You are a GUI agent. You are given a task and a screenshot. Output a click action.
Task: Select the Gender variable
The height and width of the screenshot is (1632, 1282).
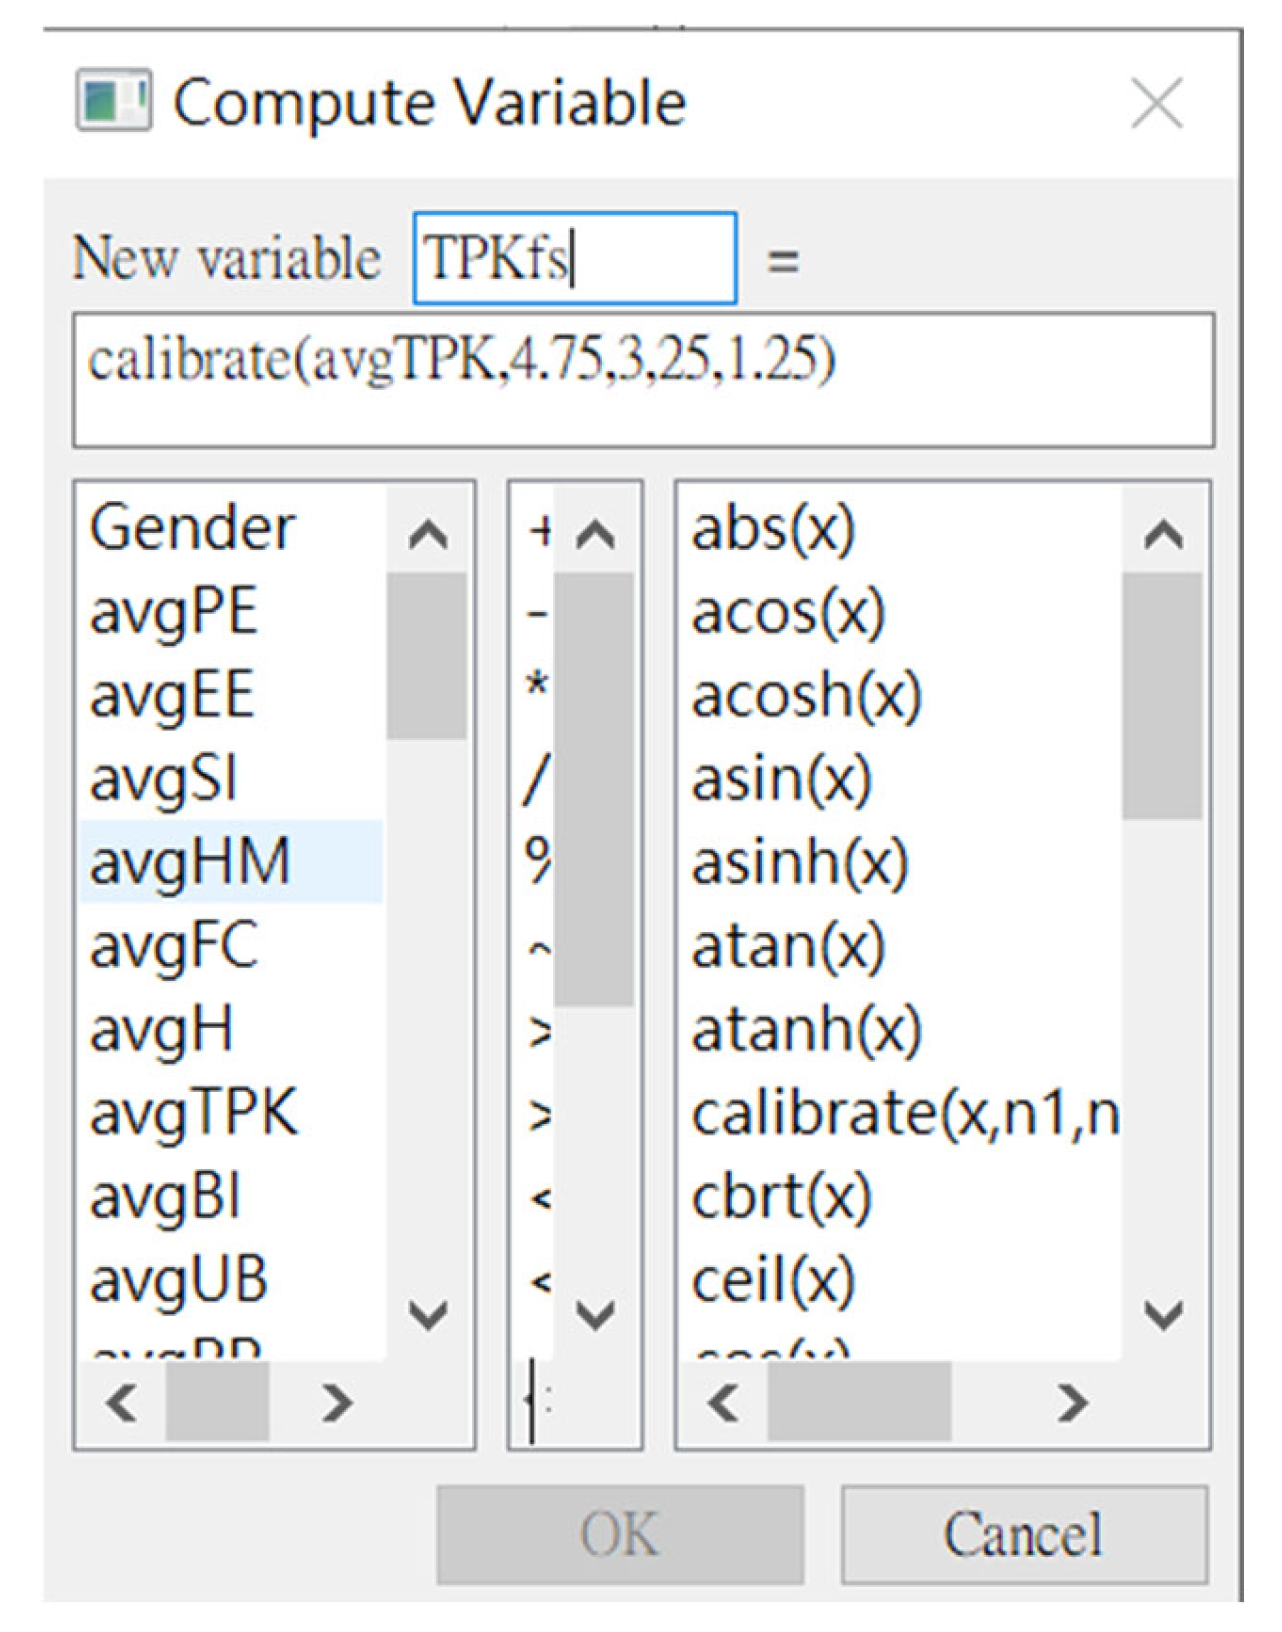tap(193, 527)
